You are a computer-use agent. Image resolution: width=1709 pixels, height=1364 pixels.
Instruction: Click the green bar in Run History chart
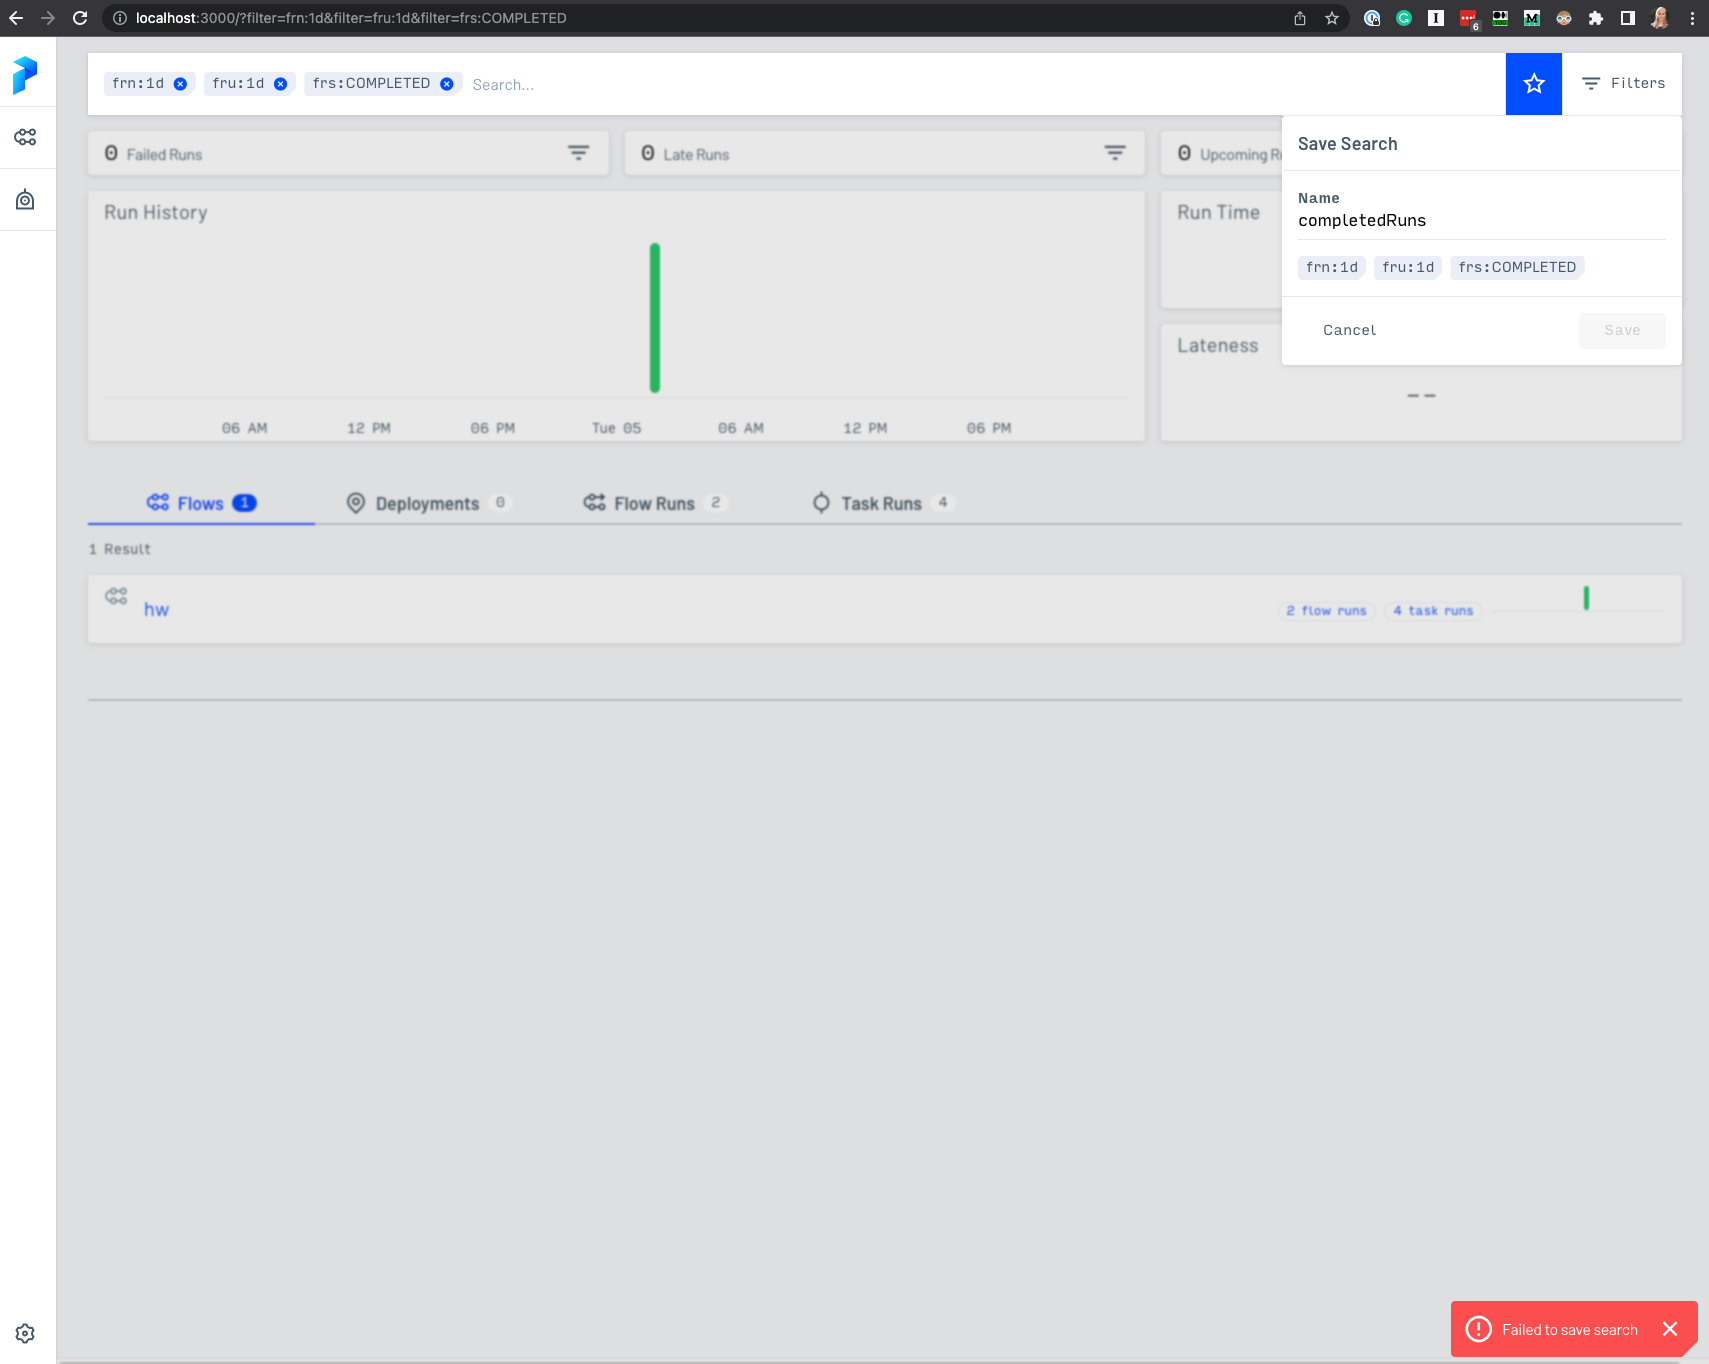coord(654,317)
